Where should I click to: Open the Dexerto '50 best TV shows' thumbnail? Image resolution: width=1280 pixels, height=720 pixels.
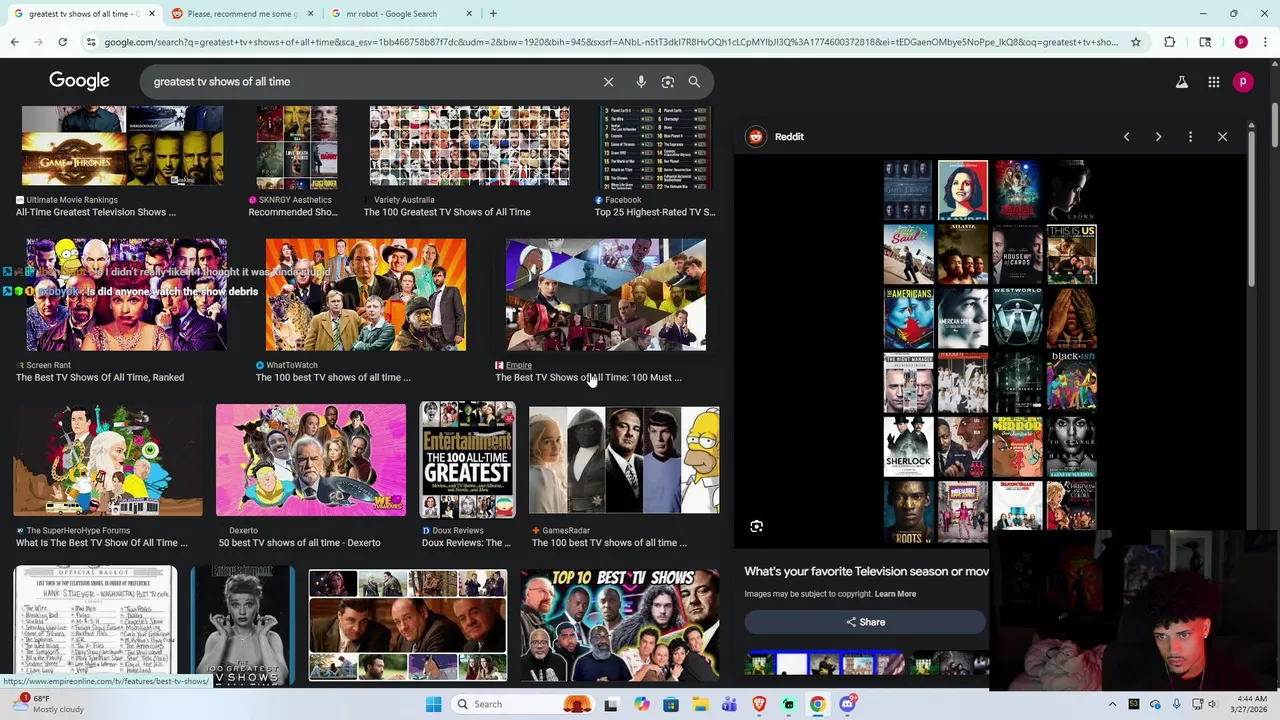[311, 460]
